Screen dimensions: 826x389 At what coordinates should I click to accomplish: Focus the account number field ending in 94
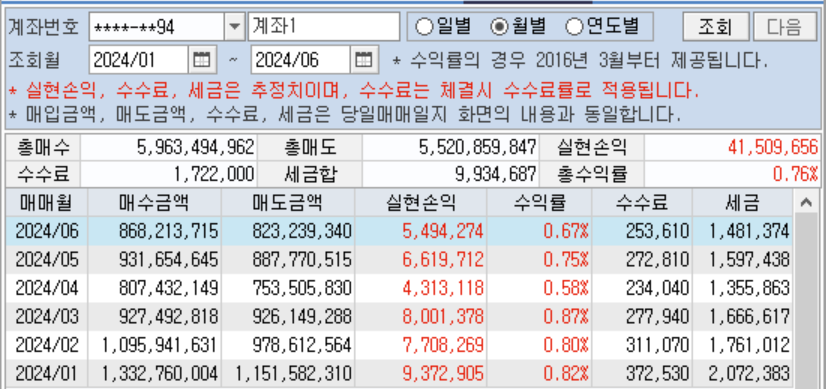coord(156,26)
